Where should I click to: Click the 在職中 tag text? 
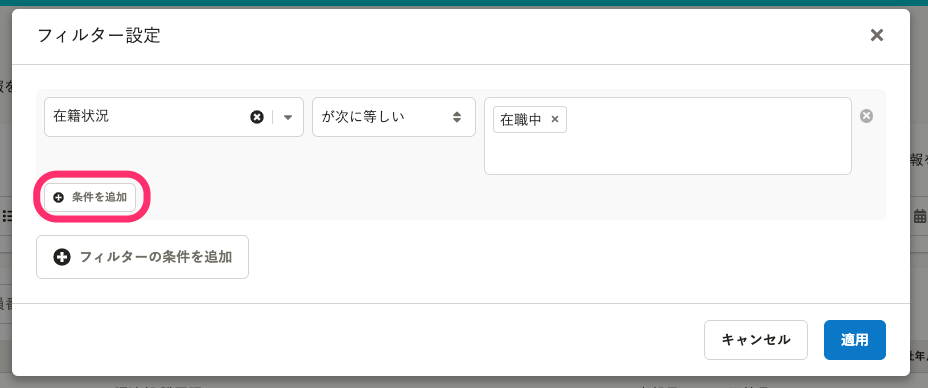521,119
